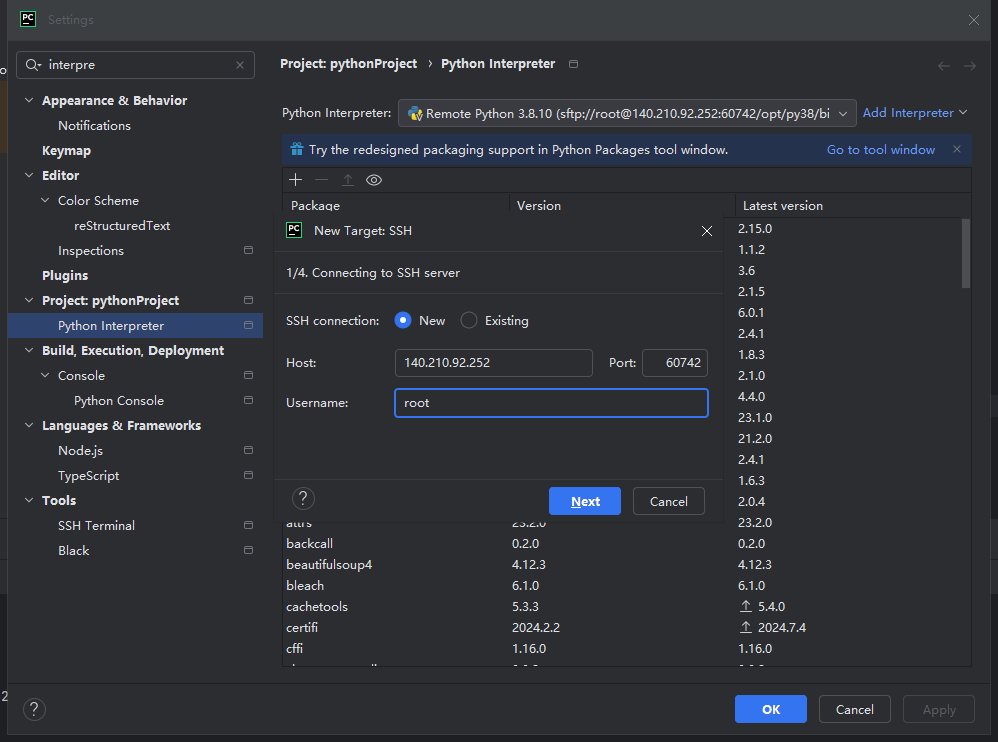Click the project icon next to Inspections

tap(248, 250)
